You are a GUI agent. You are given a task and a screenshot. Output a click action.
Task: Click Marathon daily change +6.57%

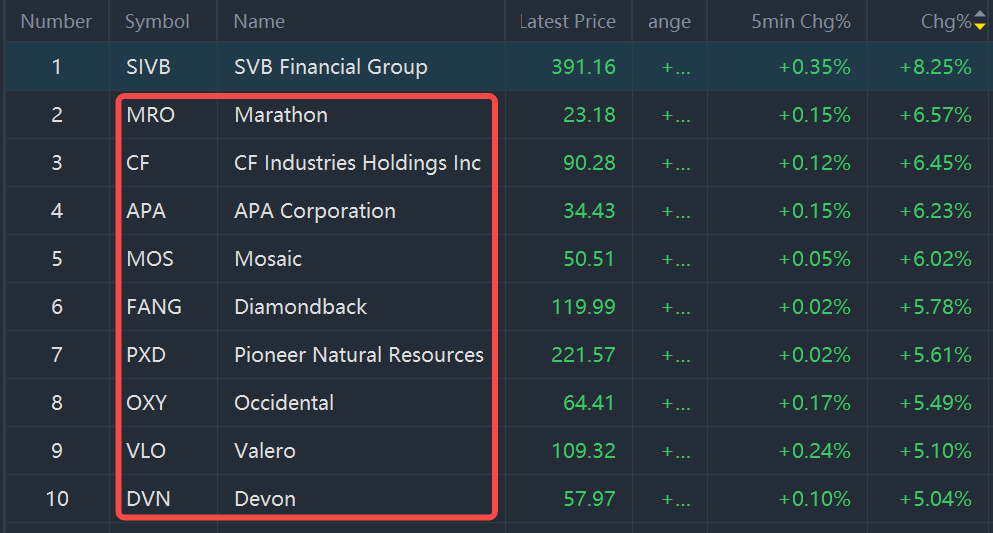(x=935, y=115)
